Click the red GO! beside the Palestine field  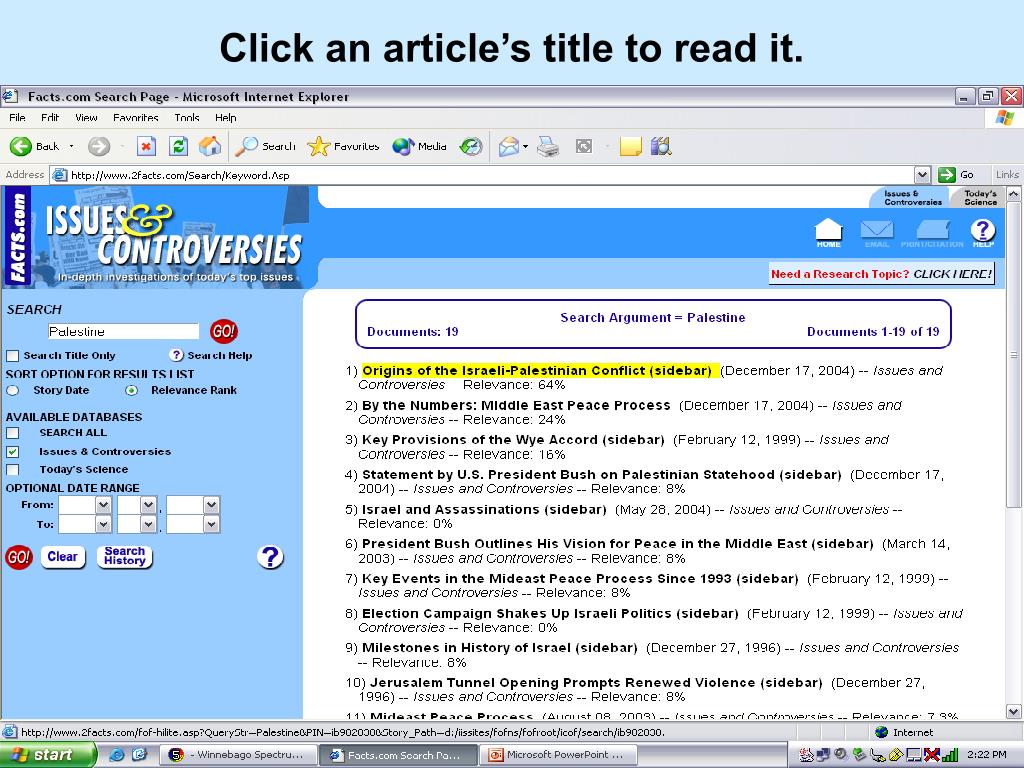pos(223,331)
